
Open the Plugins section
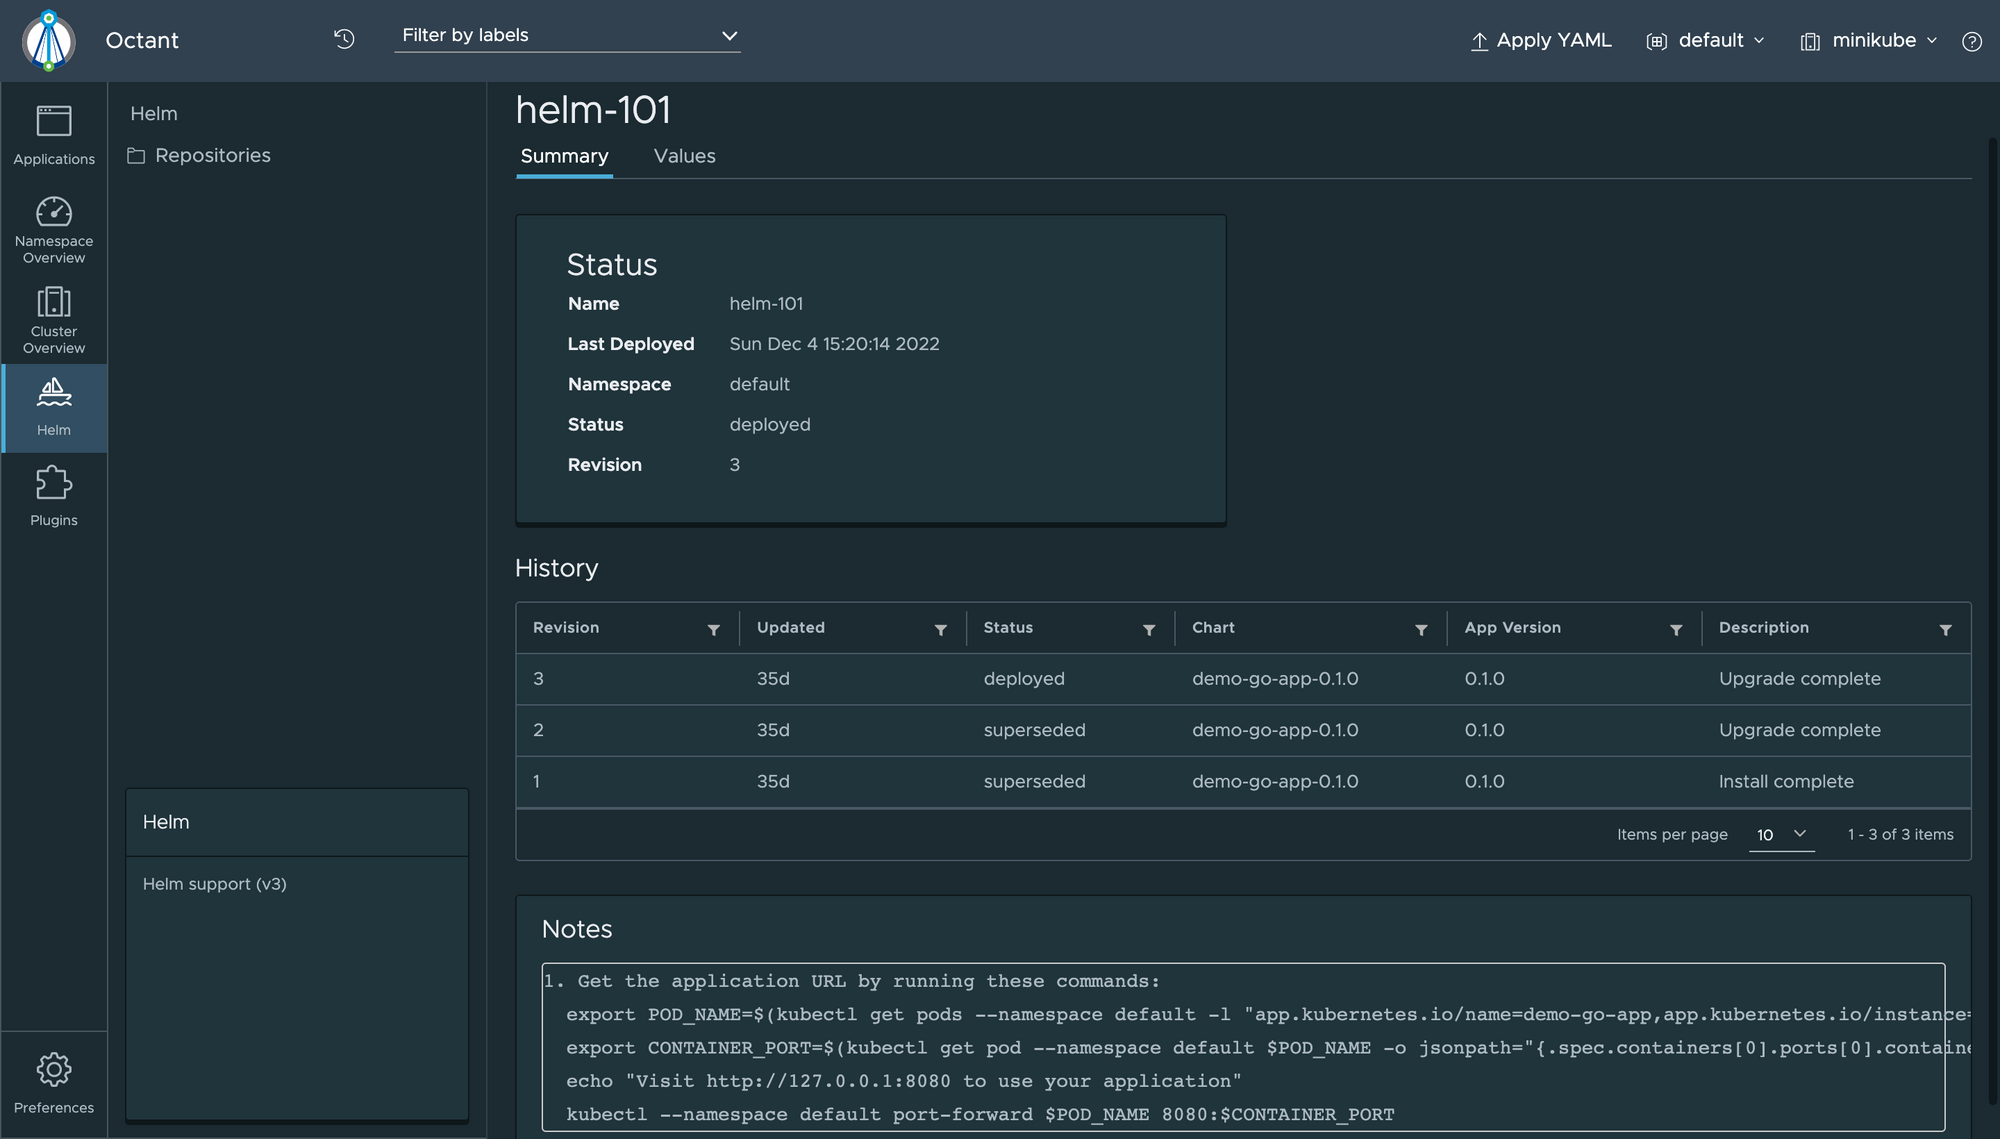click(x=54, y=497)
